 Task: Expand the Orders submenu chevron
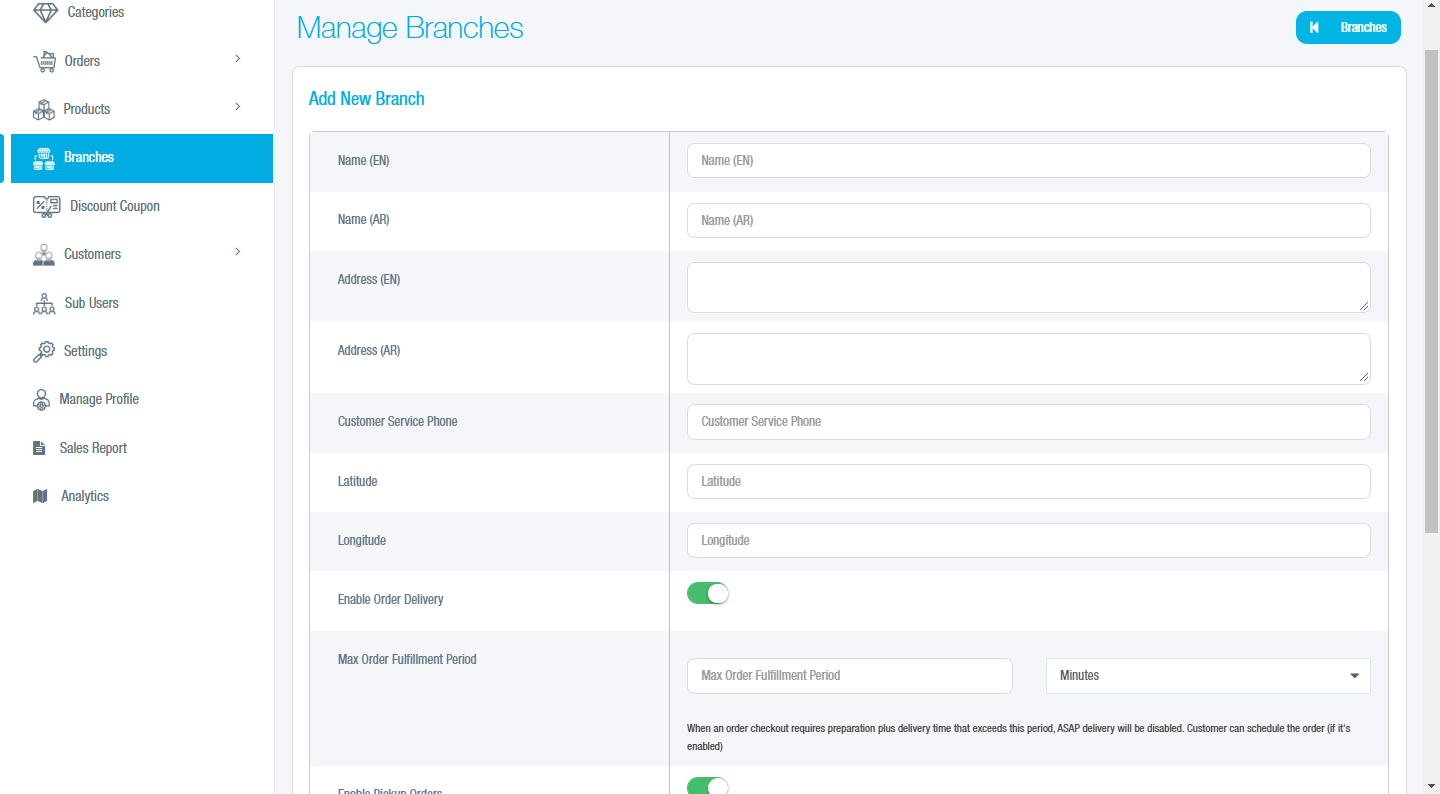point(238,59)
